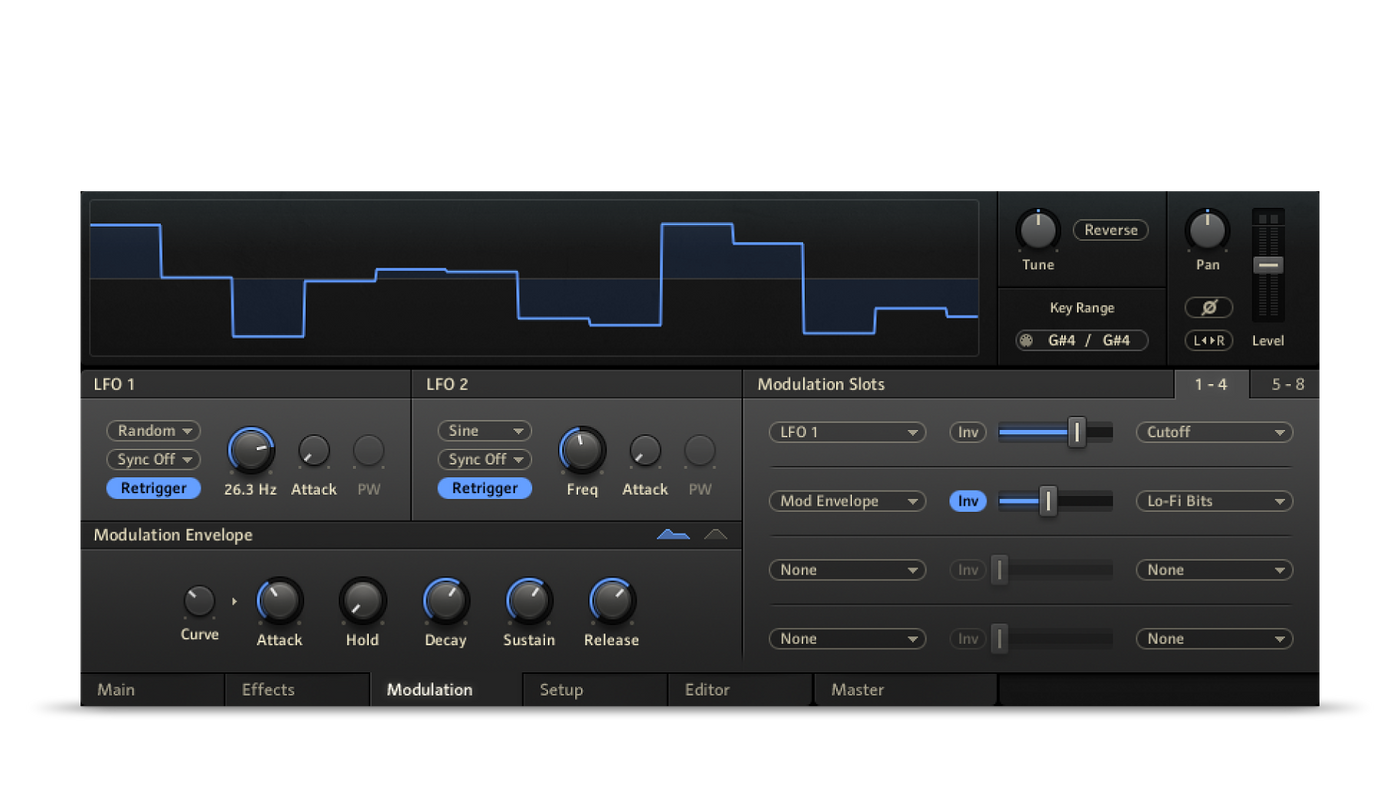Click the Reverse button
This screenshot has width=1400, height=798.
click(x=1111, y=230)
